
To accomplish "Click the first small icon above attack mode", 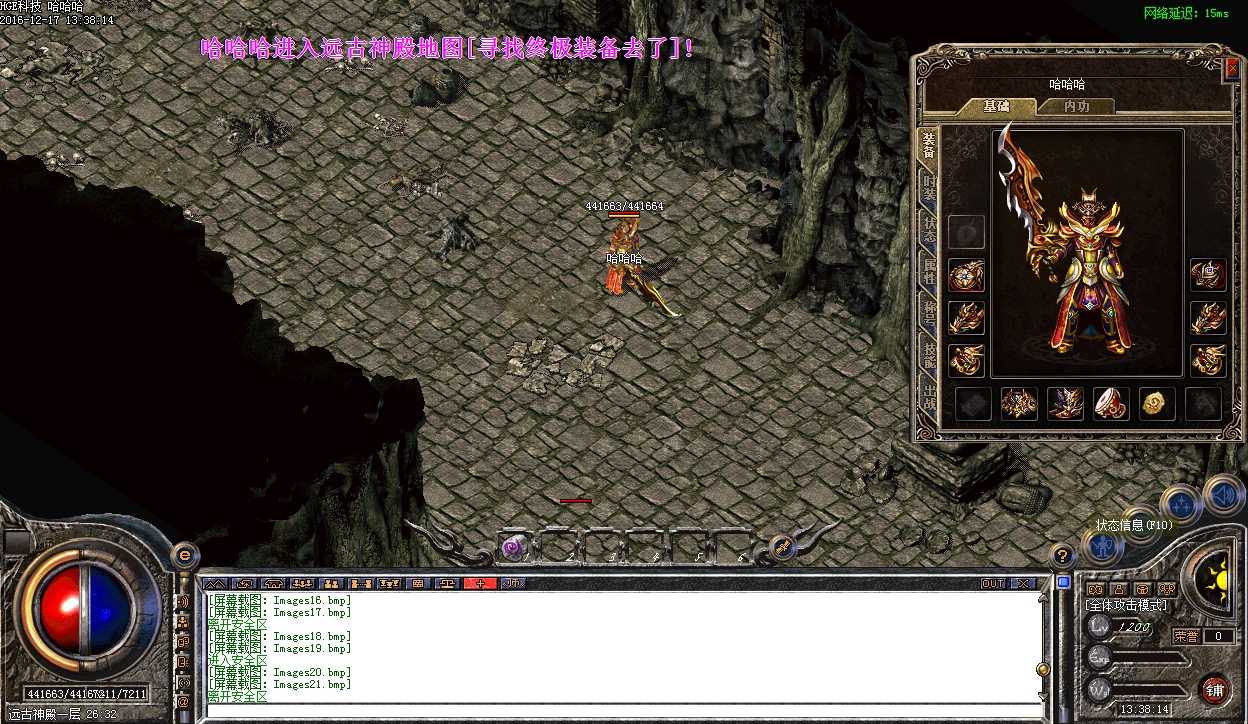I will point(1095,589).
